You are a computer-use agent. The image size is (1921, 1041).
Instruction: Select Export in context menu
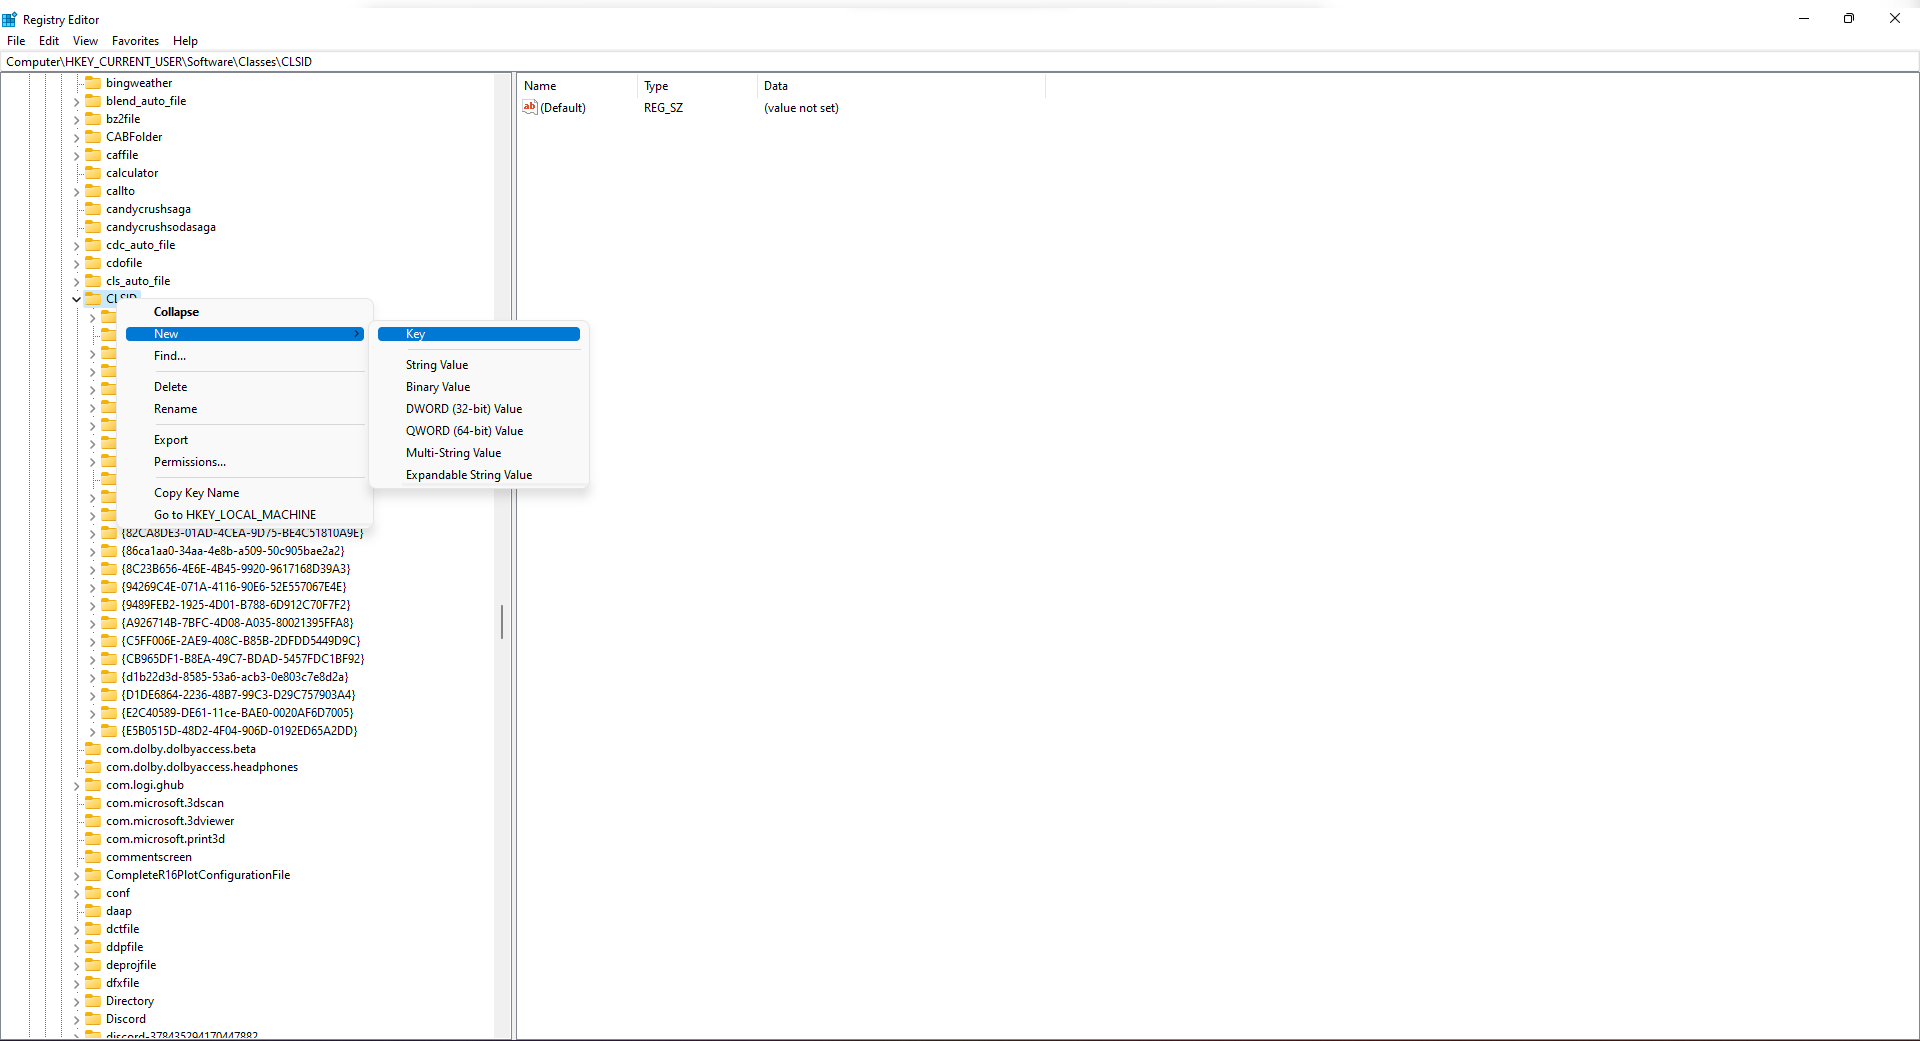coord(245,440)
